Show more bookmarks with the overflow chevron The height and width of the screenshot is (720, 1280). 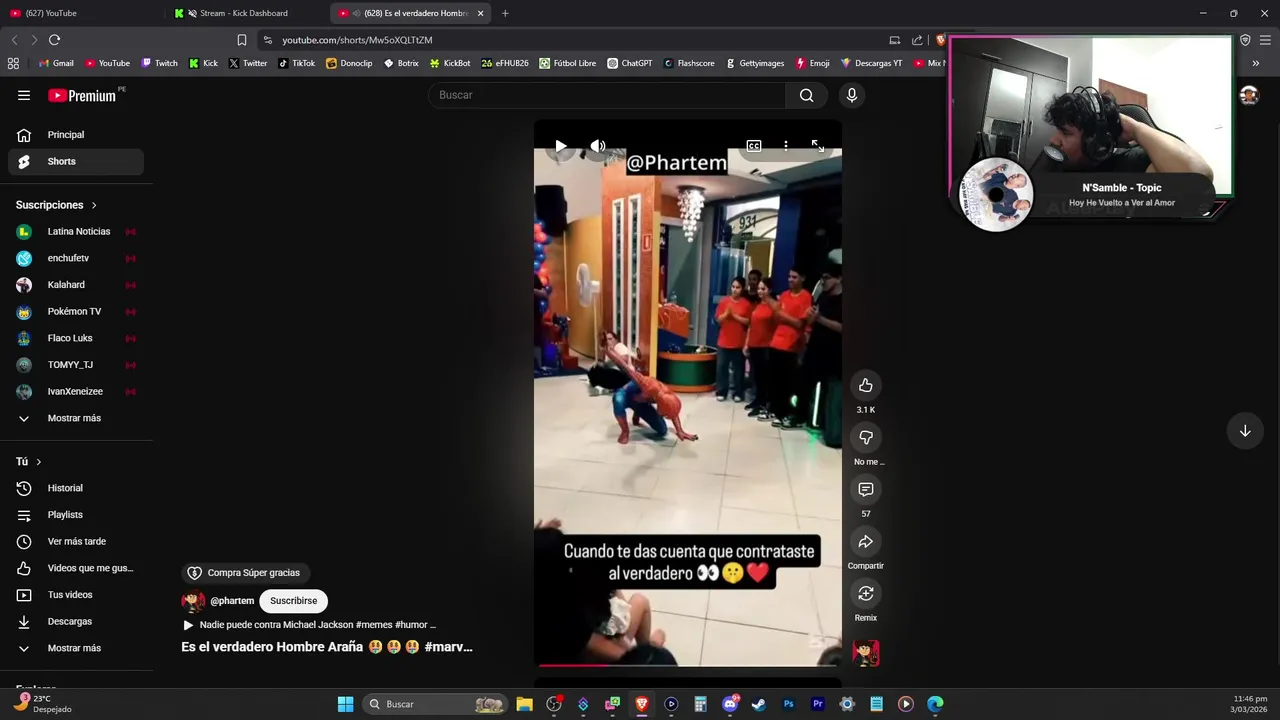click(x=1256, y=63)
